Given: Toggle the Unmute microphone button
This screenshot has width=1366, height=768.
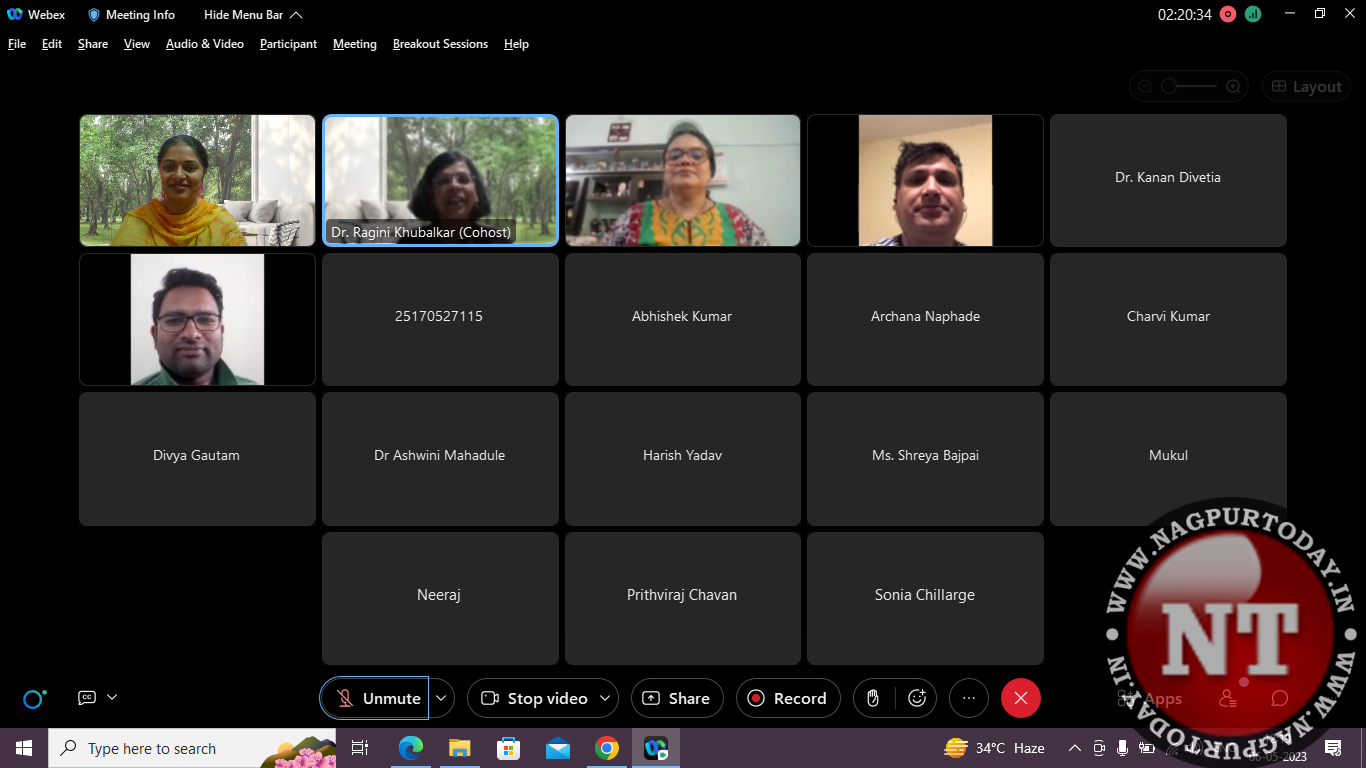Looking at the screenshot, I should click(376, 698).
